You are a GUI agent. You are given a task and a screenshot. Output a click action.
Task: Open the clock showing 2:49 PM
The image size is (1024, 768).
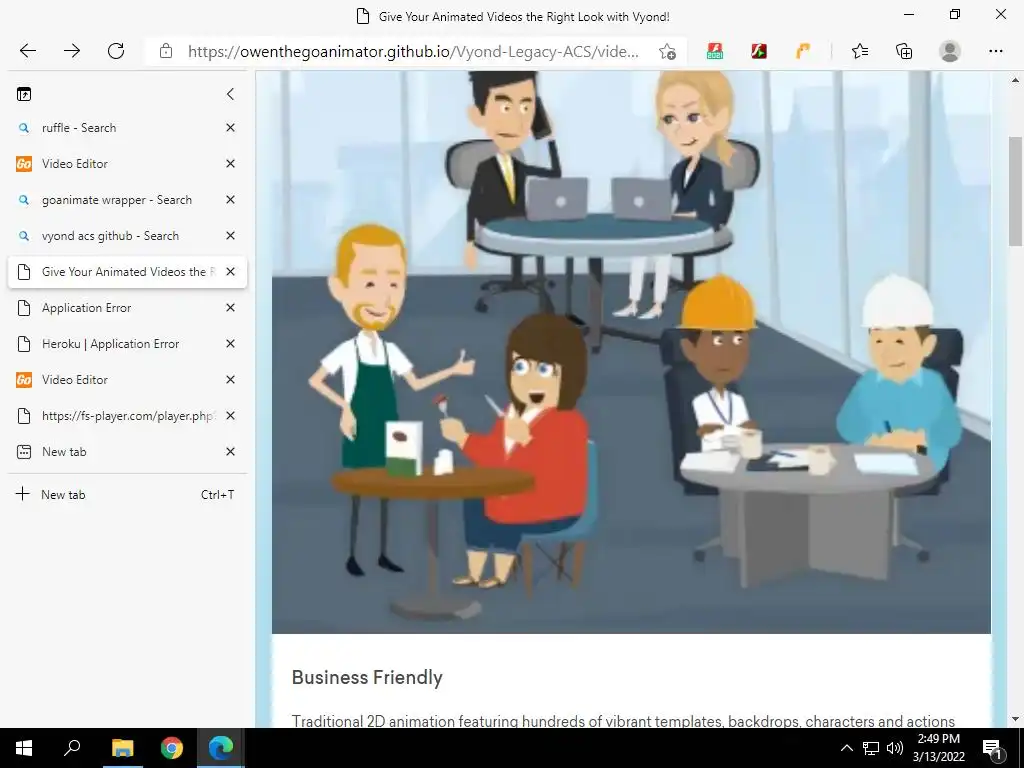point(938,748)
